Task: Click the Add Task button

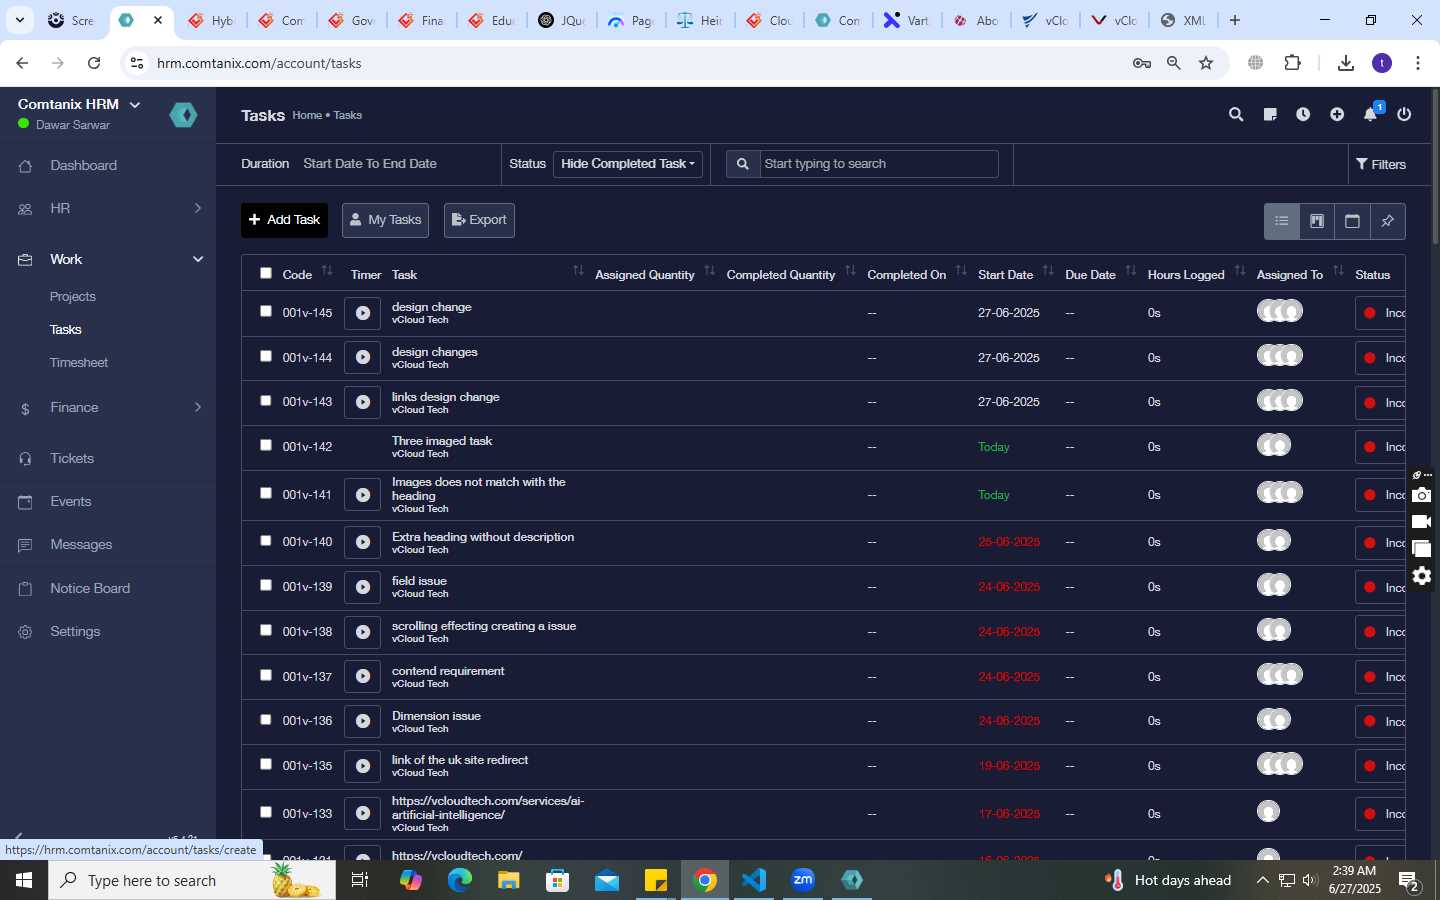Action: [284, 220]
